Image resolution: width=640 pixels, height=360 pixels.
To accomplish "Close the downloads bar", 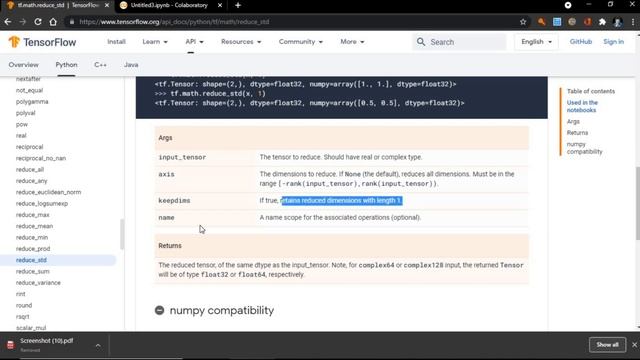I will coord(634,345).
